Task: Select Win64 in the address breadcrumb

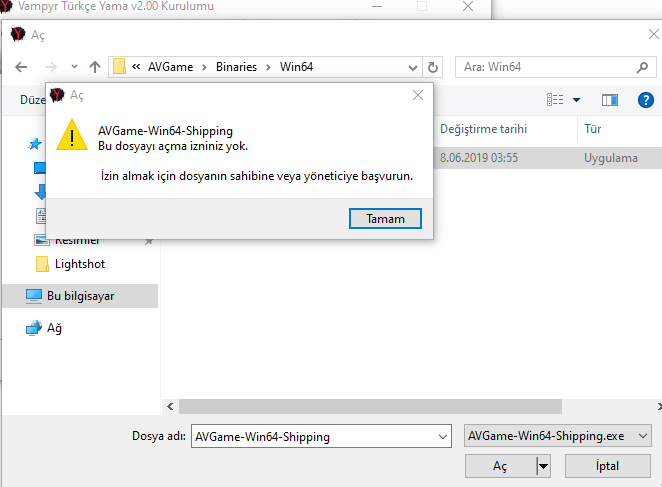Action: pos(296,67)
